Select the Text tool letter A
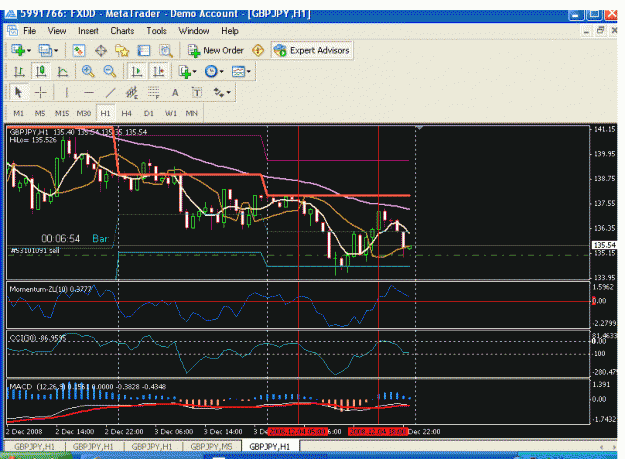This screenshot has height=459, width=625. [x=175, y=92]
